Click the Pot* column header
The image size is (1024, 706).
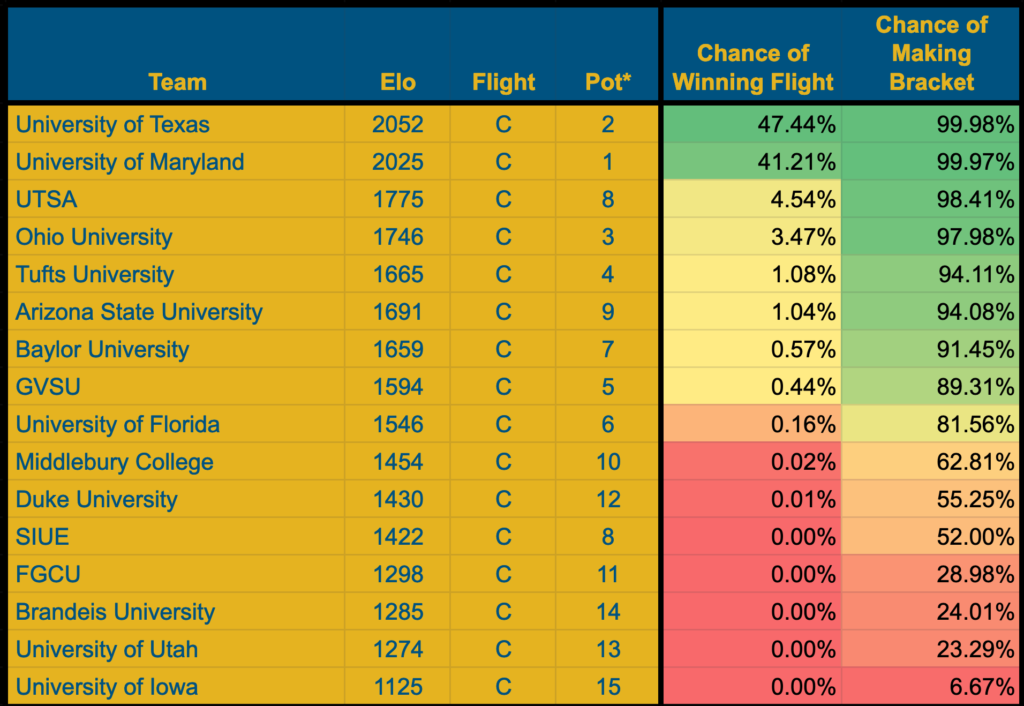coord(608,82)
